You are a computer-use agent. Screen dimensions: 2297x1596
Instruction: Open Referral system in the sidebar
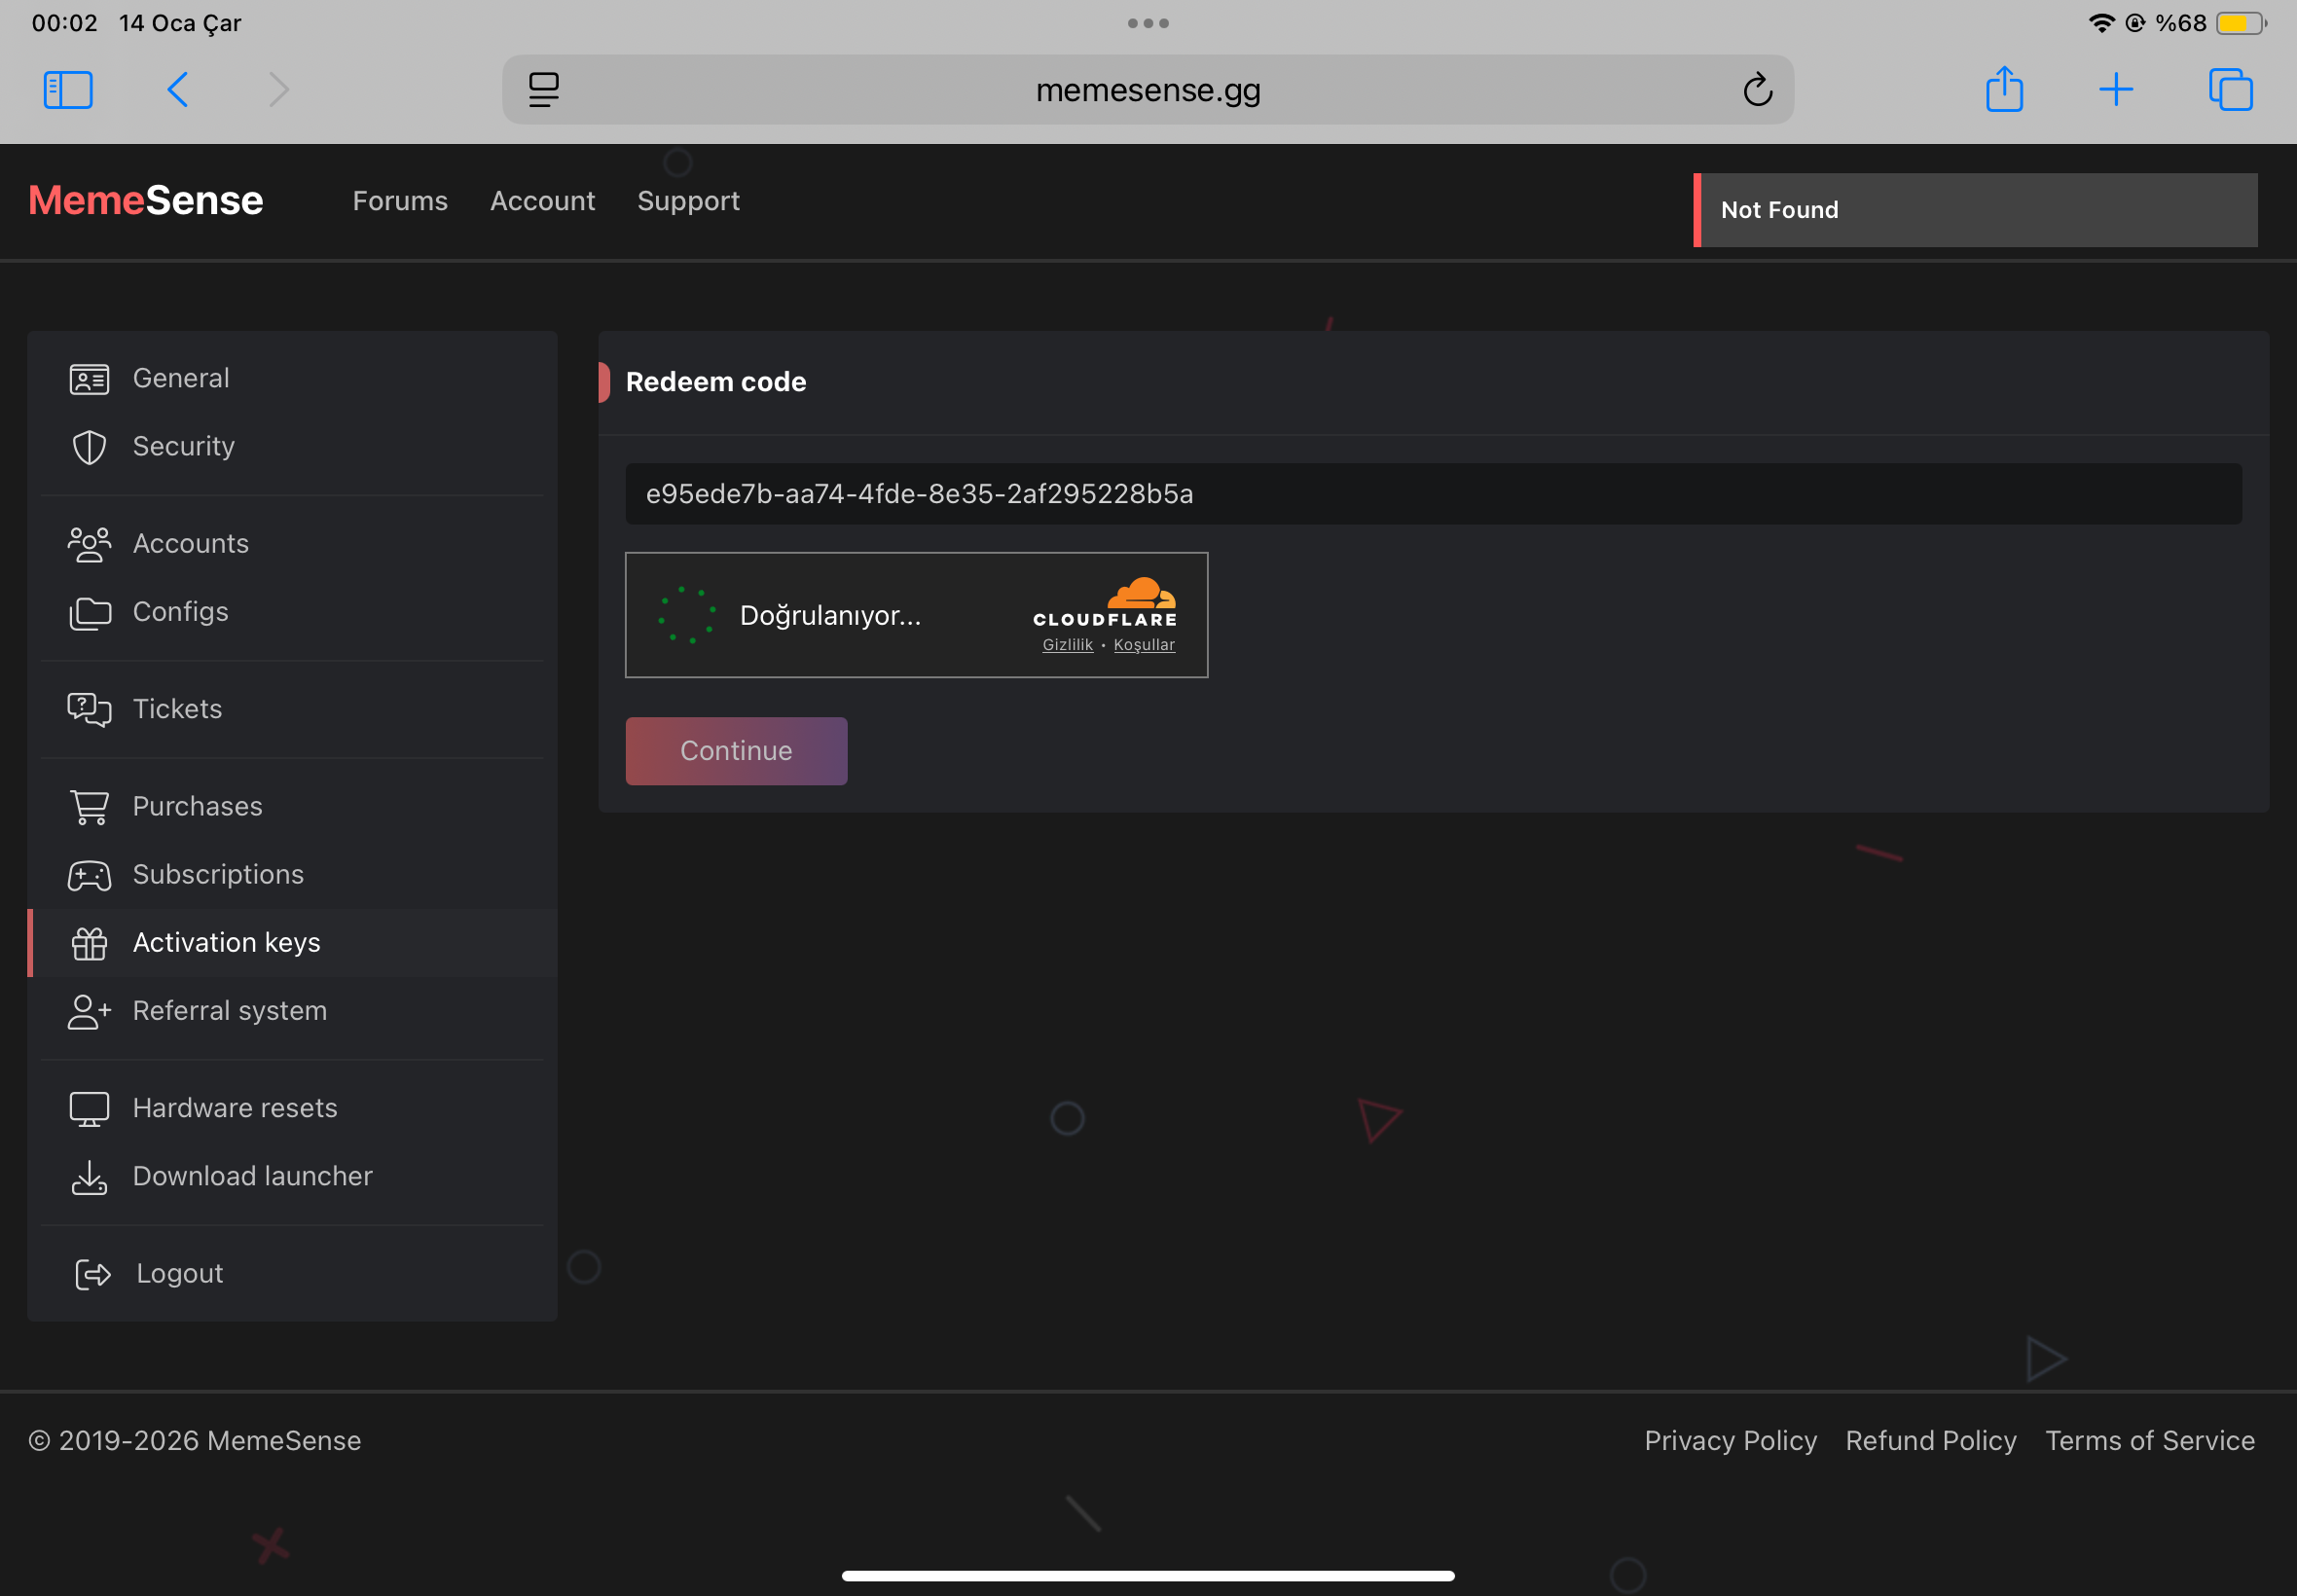(292, 1010)
